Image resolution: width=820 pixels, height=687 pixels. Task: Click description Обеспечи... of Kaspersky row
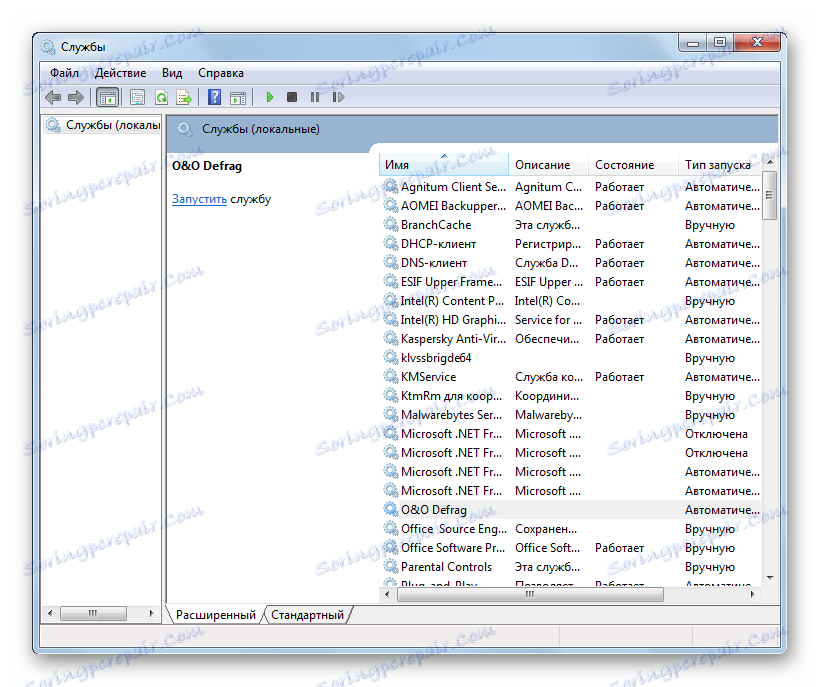[x=546, y=338]
